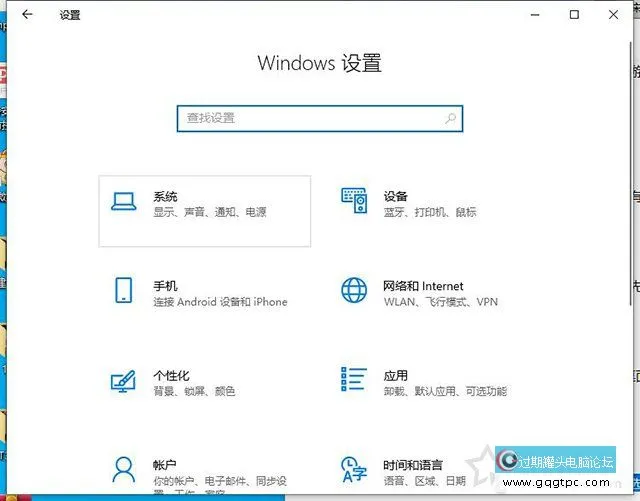Select the 系统 category title

[x=165, y=197]
